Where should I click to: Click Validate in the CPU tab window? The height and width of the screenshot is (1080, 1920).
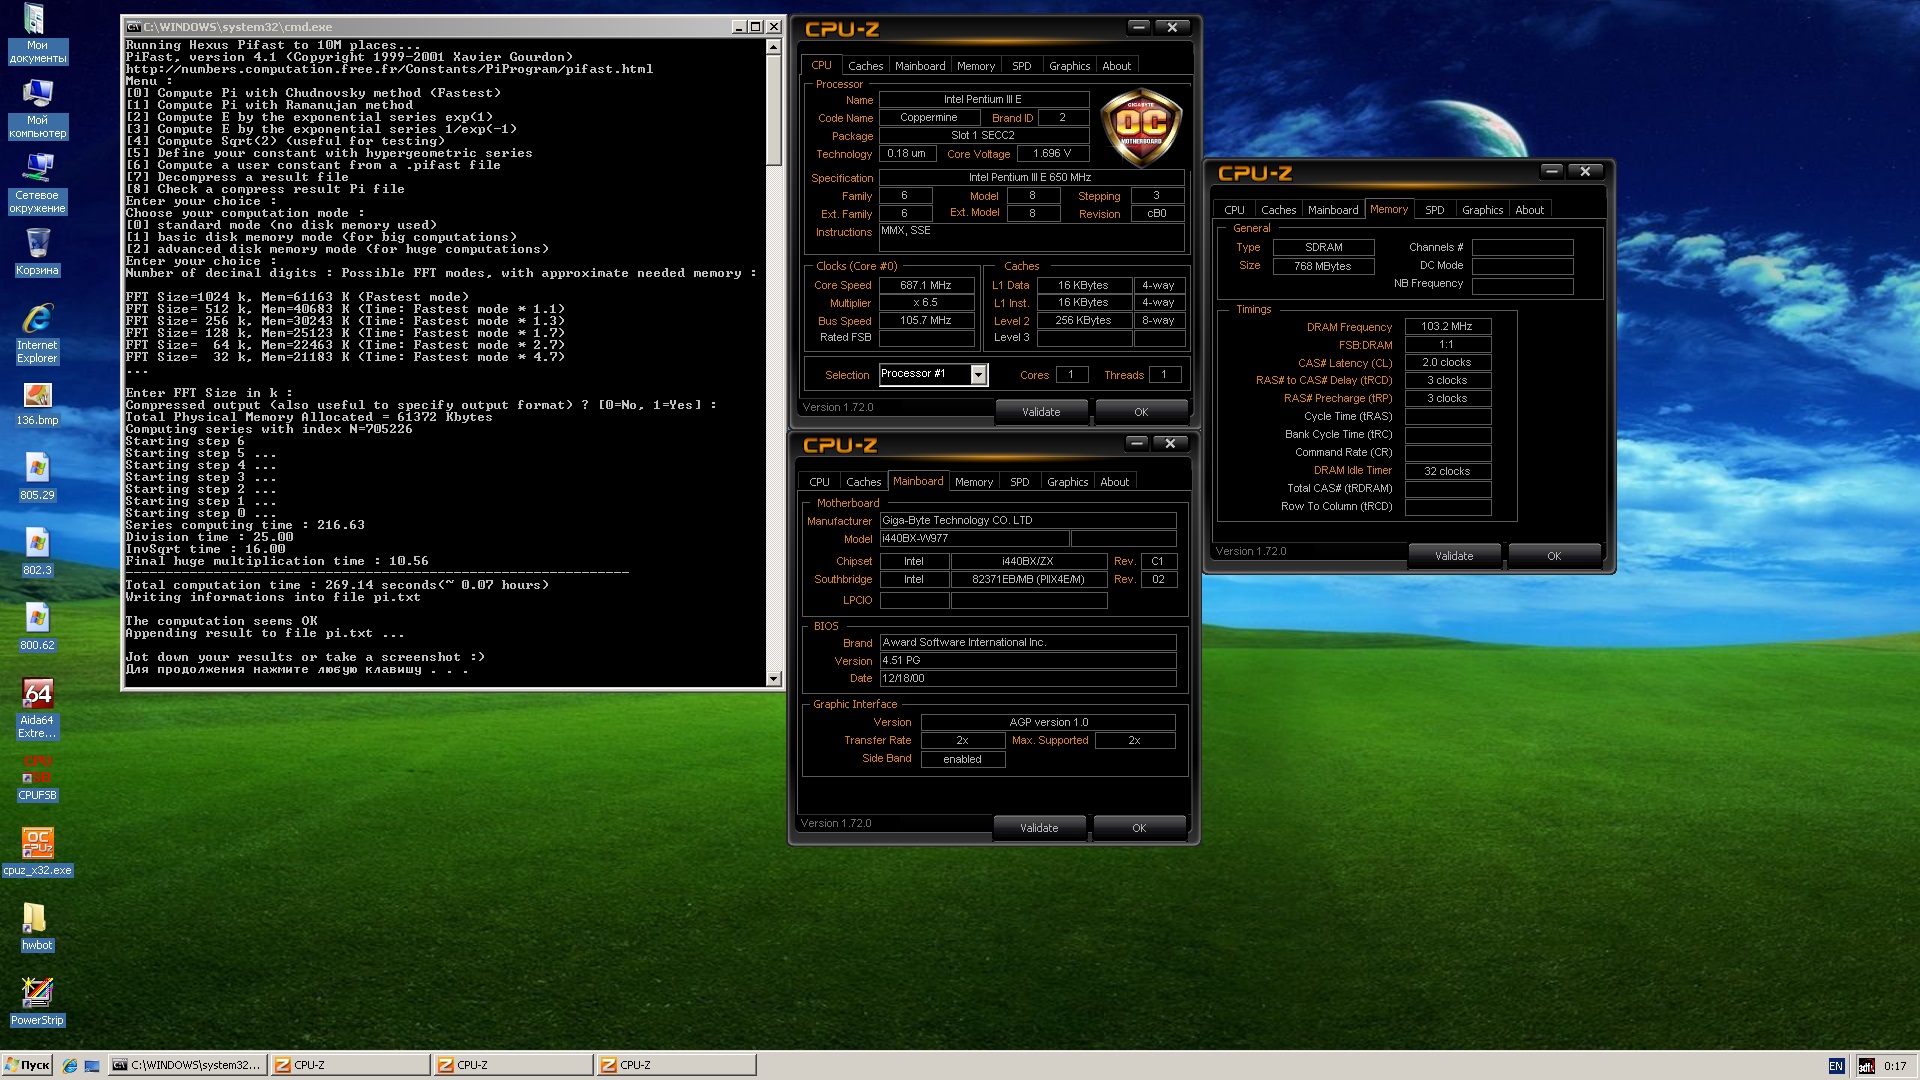[1041, 412]
